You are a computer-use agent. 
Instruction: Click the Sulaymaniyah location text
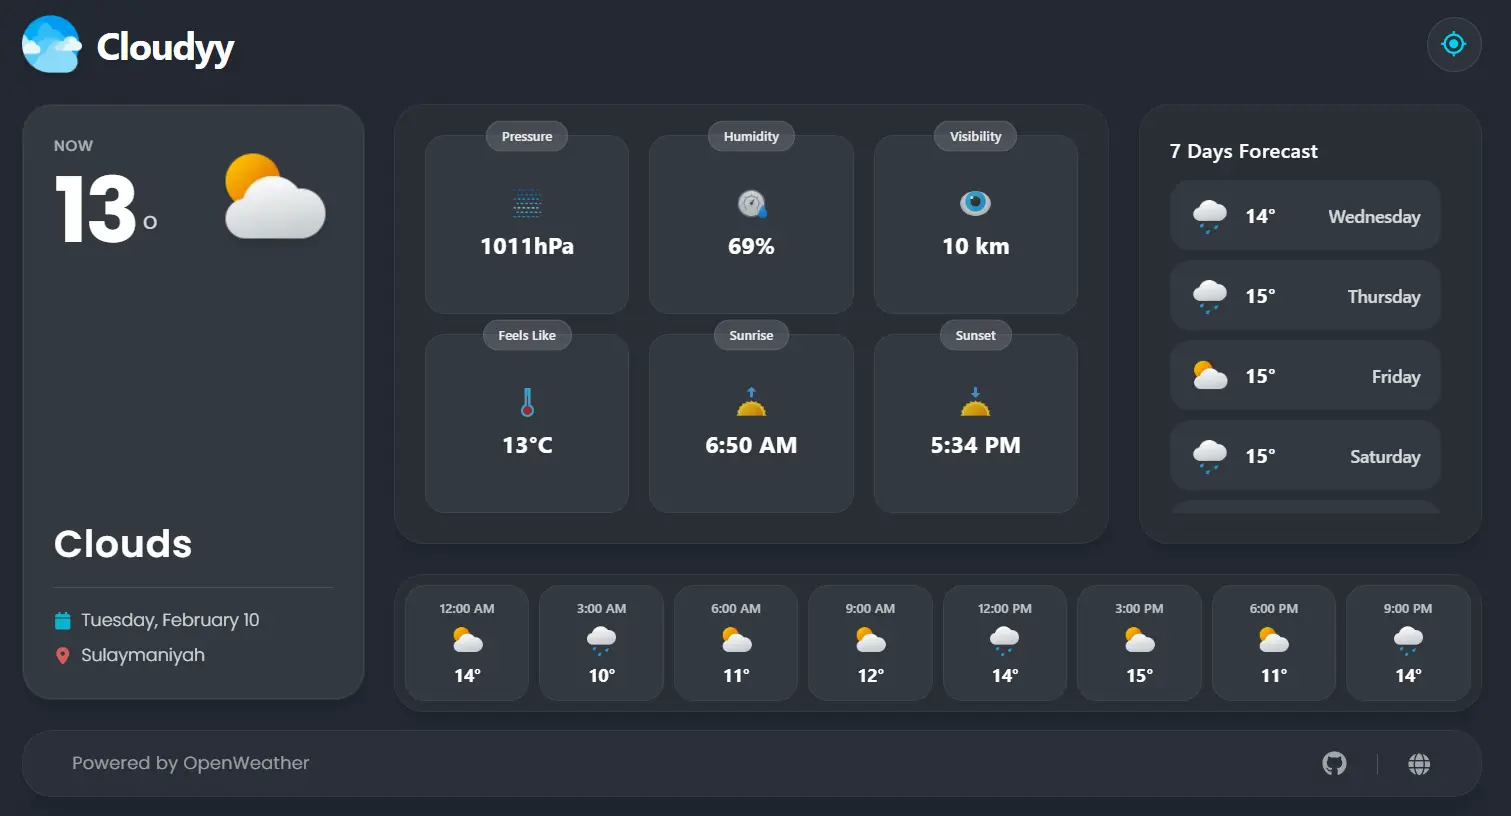point(143,656)
